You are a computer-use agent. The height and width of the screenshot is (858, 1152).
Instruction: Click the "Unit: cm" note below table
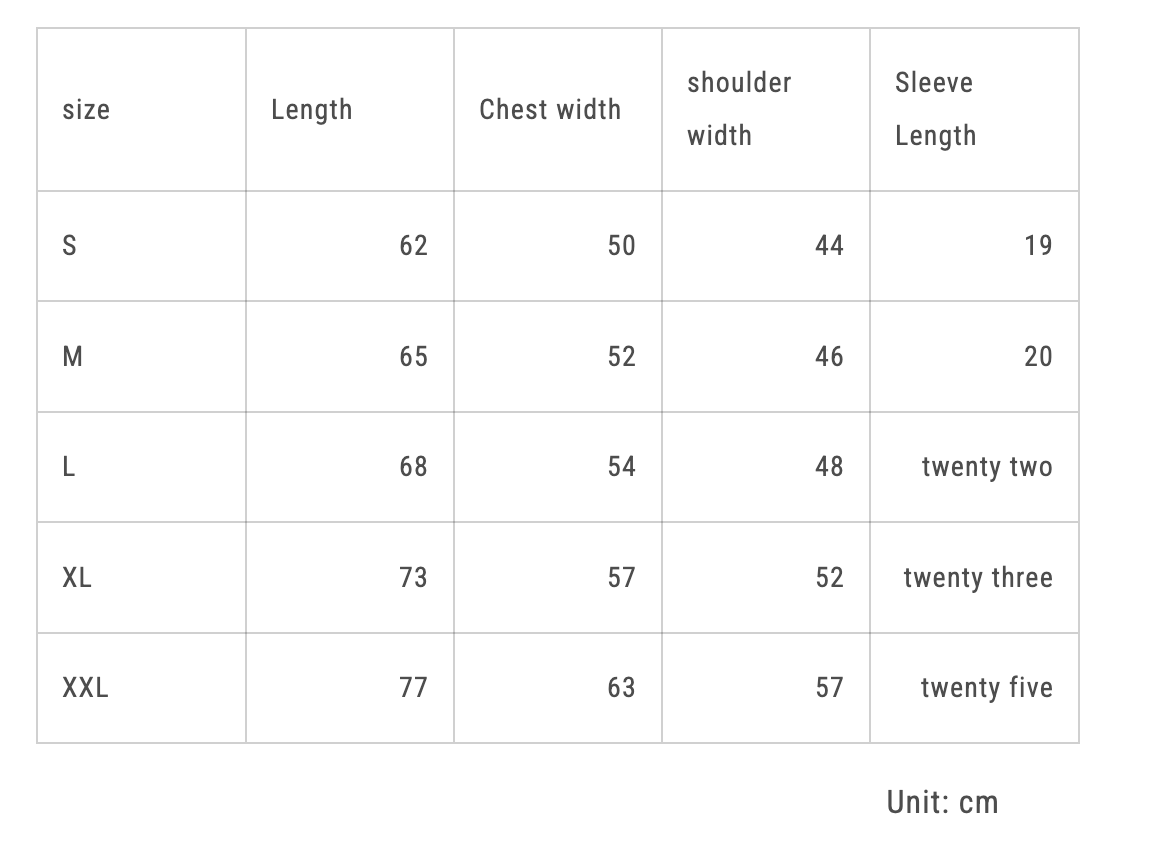942,802
